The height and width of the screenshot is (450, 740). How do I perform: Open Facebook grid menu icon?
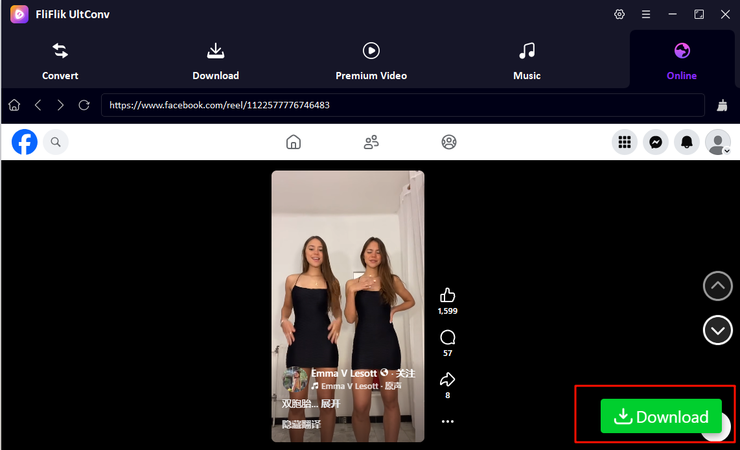[x=624, y=142]
